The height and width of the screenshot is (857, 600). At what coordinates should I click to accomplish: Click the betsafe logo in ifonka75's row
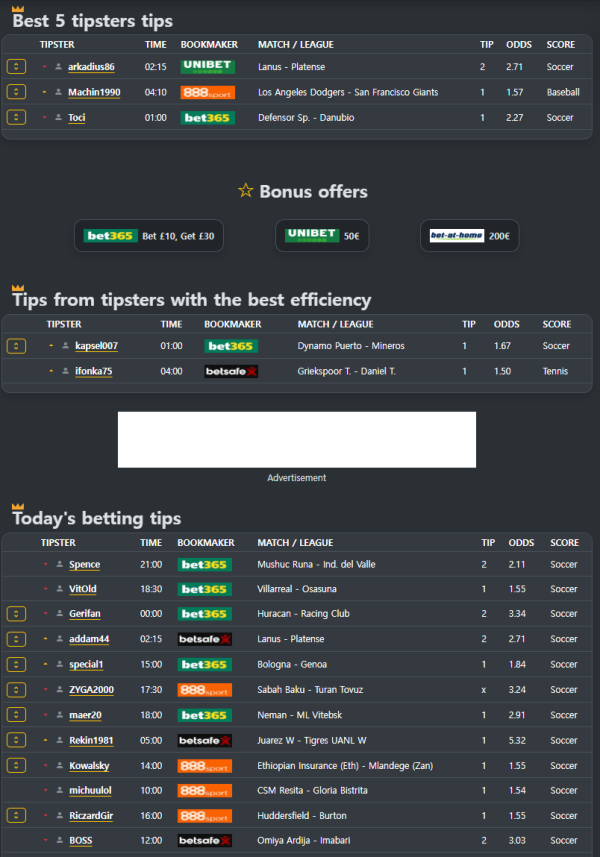tap(231, 371)
